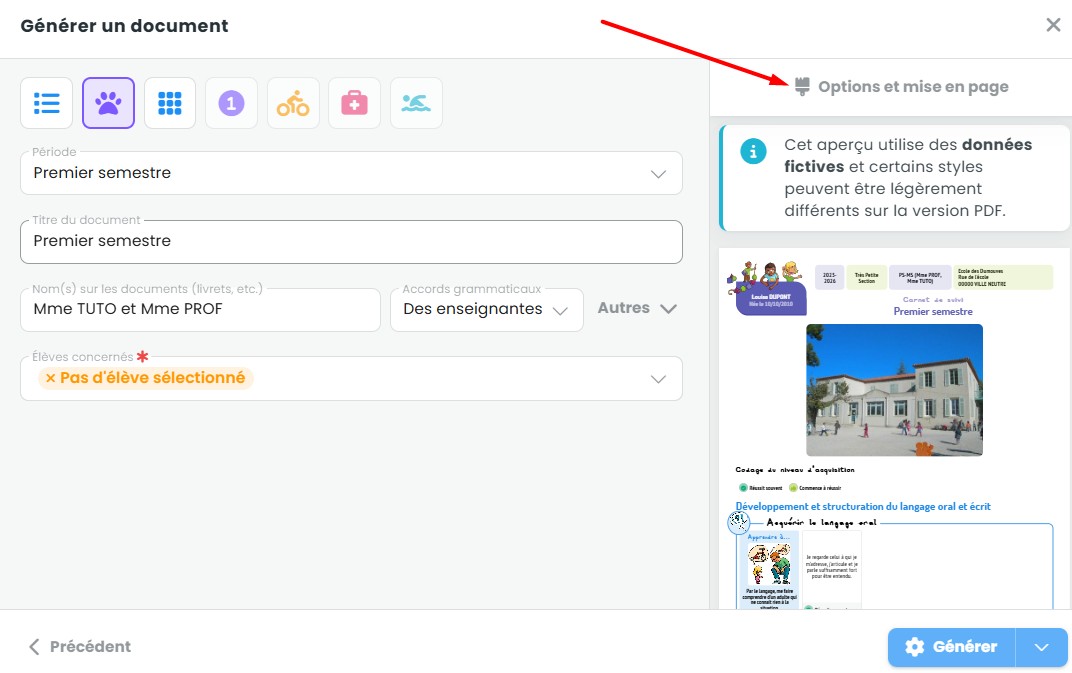Edit the Titre du document field
The image size is (1072, 673).
(x=351, y=241)
